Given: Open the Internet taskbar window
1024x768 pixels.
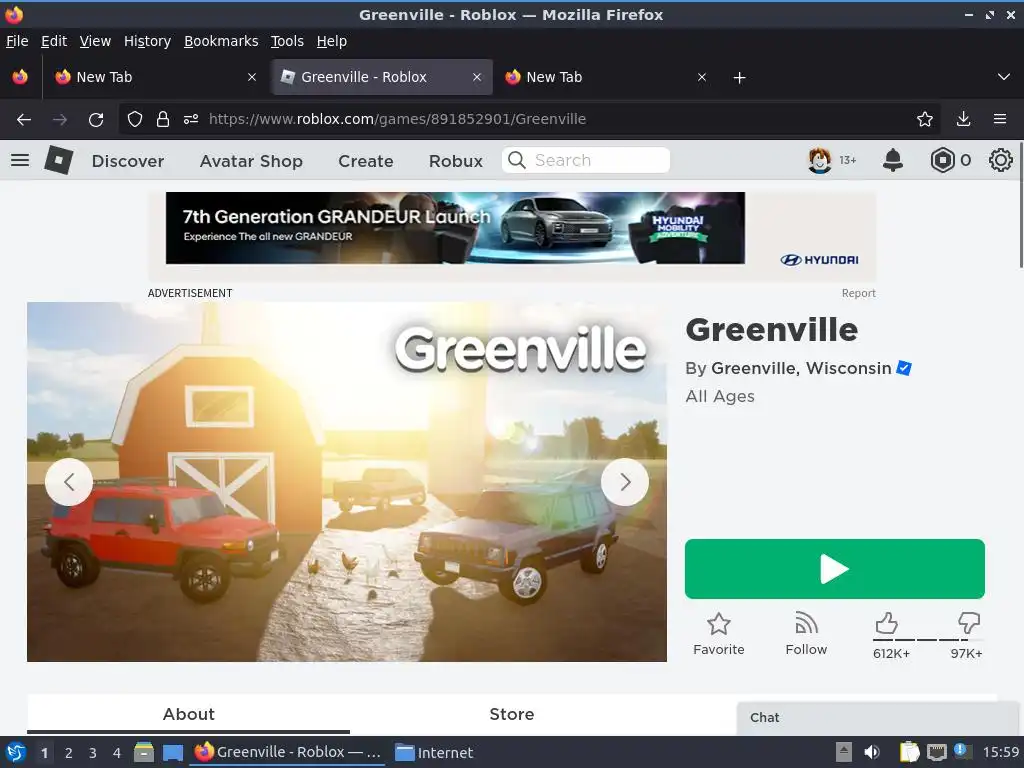Looking at the screenshot, I should click(434, 753).
